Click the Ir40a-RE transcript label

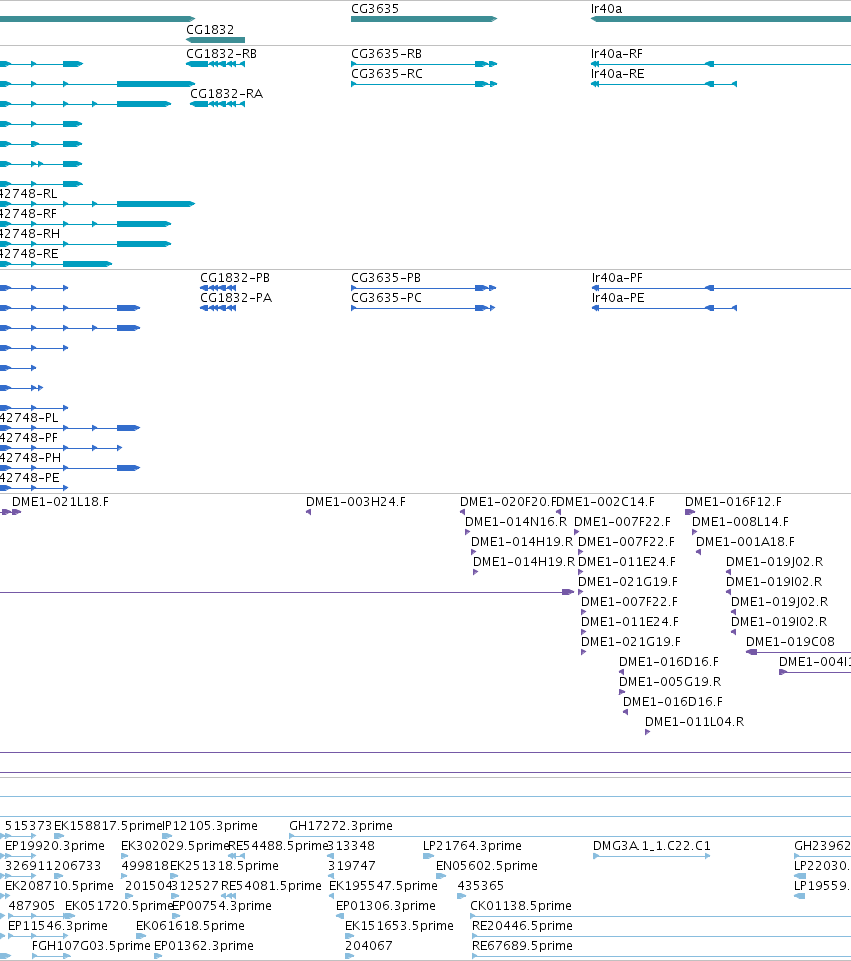pyautogui.click(x=618, y=74)
